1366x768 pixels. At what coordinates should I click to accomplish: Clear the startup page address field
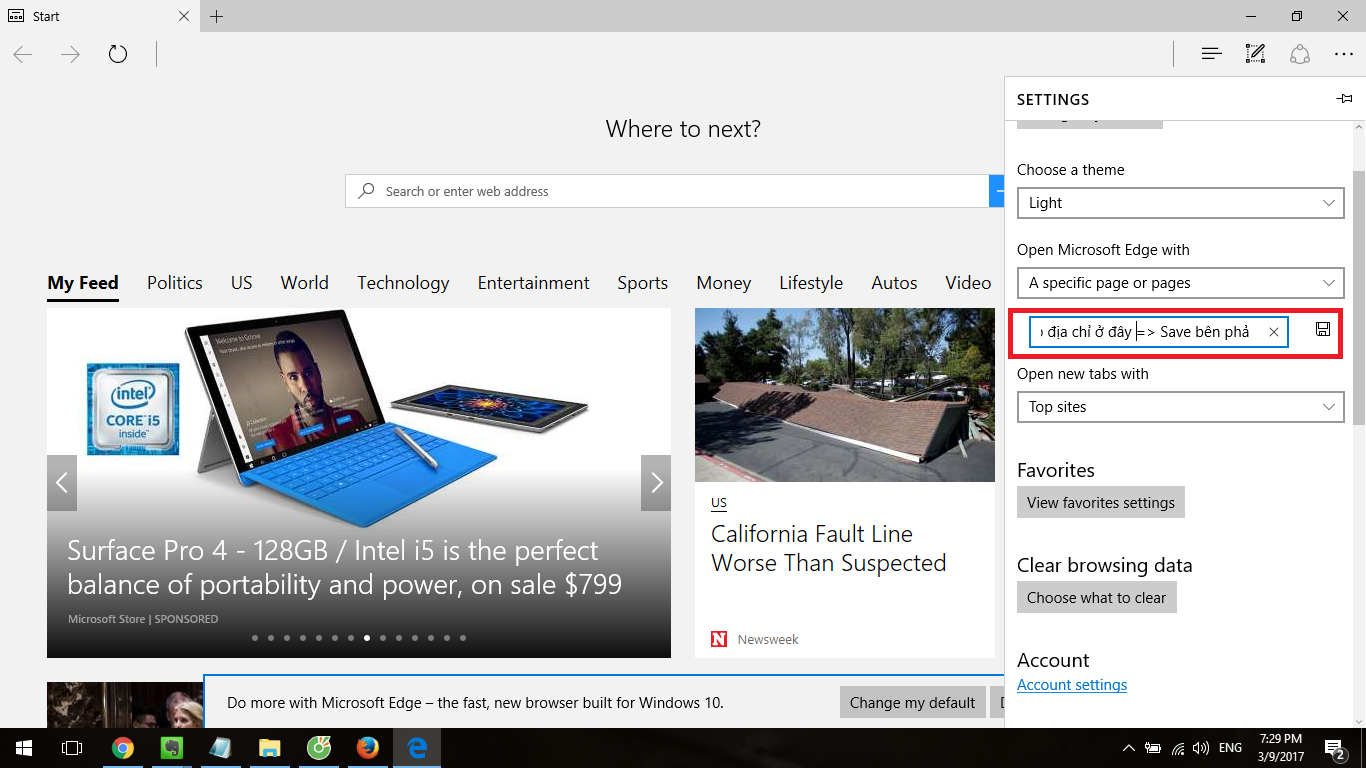point(1274,332)
